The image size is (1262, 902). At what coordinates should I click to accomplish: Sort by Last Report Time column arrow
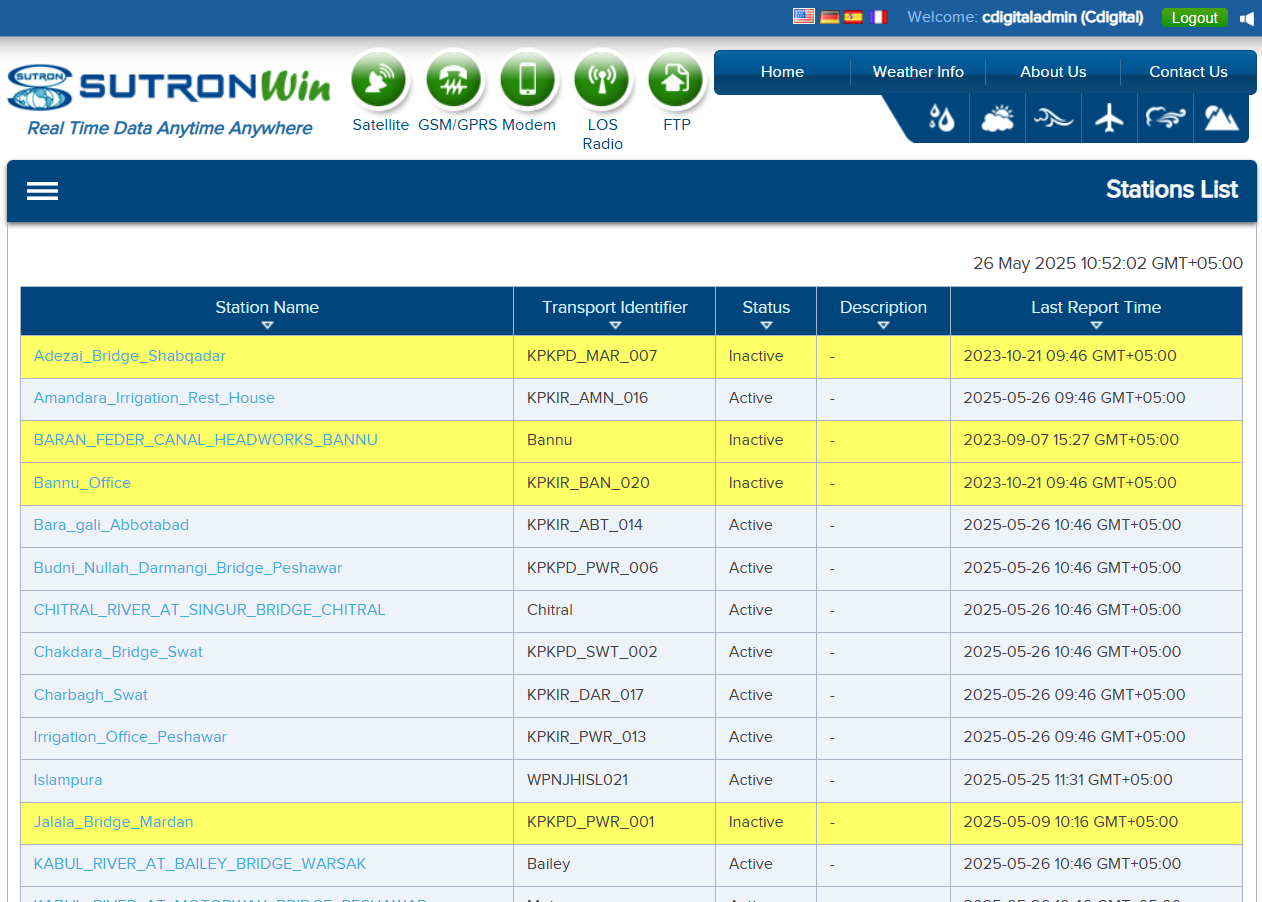(x=1096, y=325)
